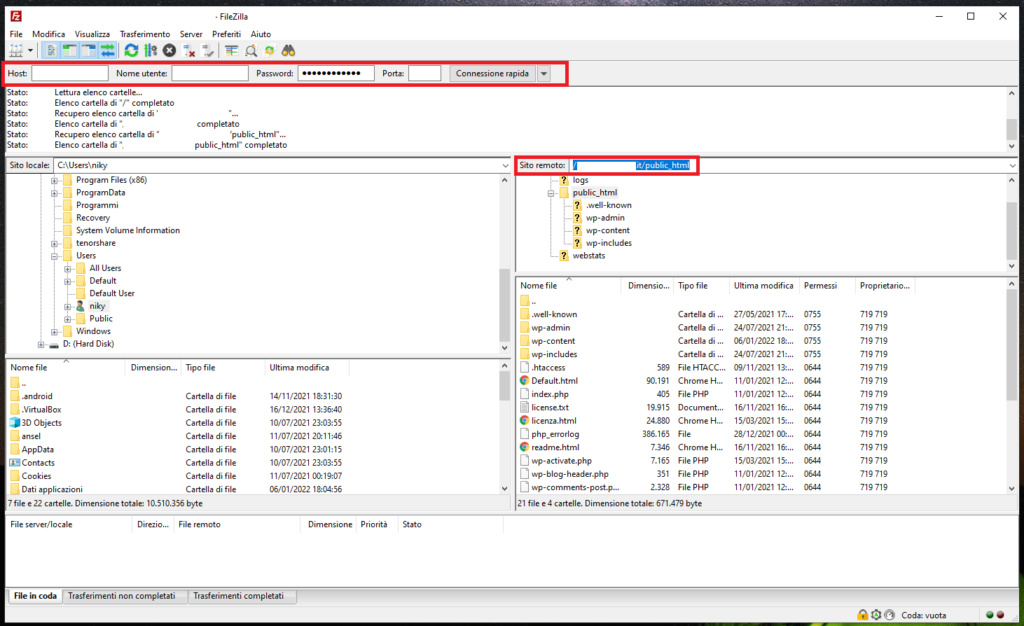
Task: Reconnect to the last server
Action: click(x=208, y=50)
